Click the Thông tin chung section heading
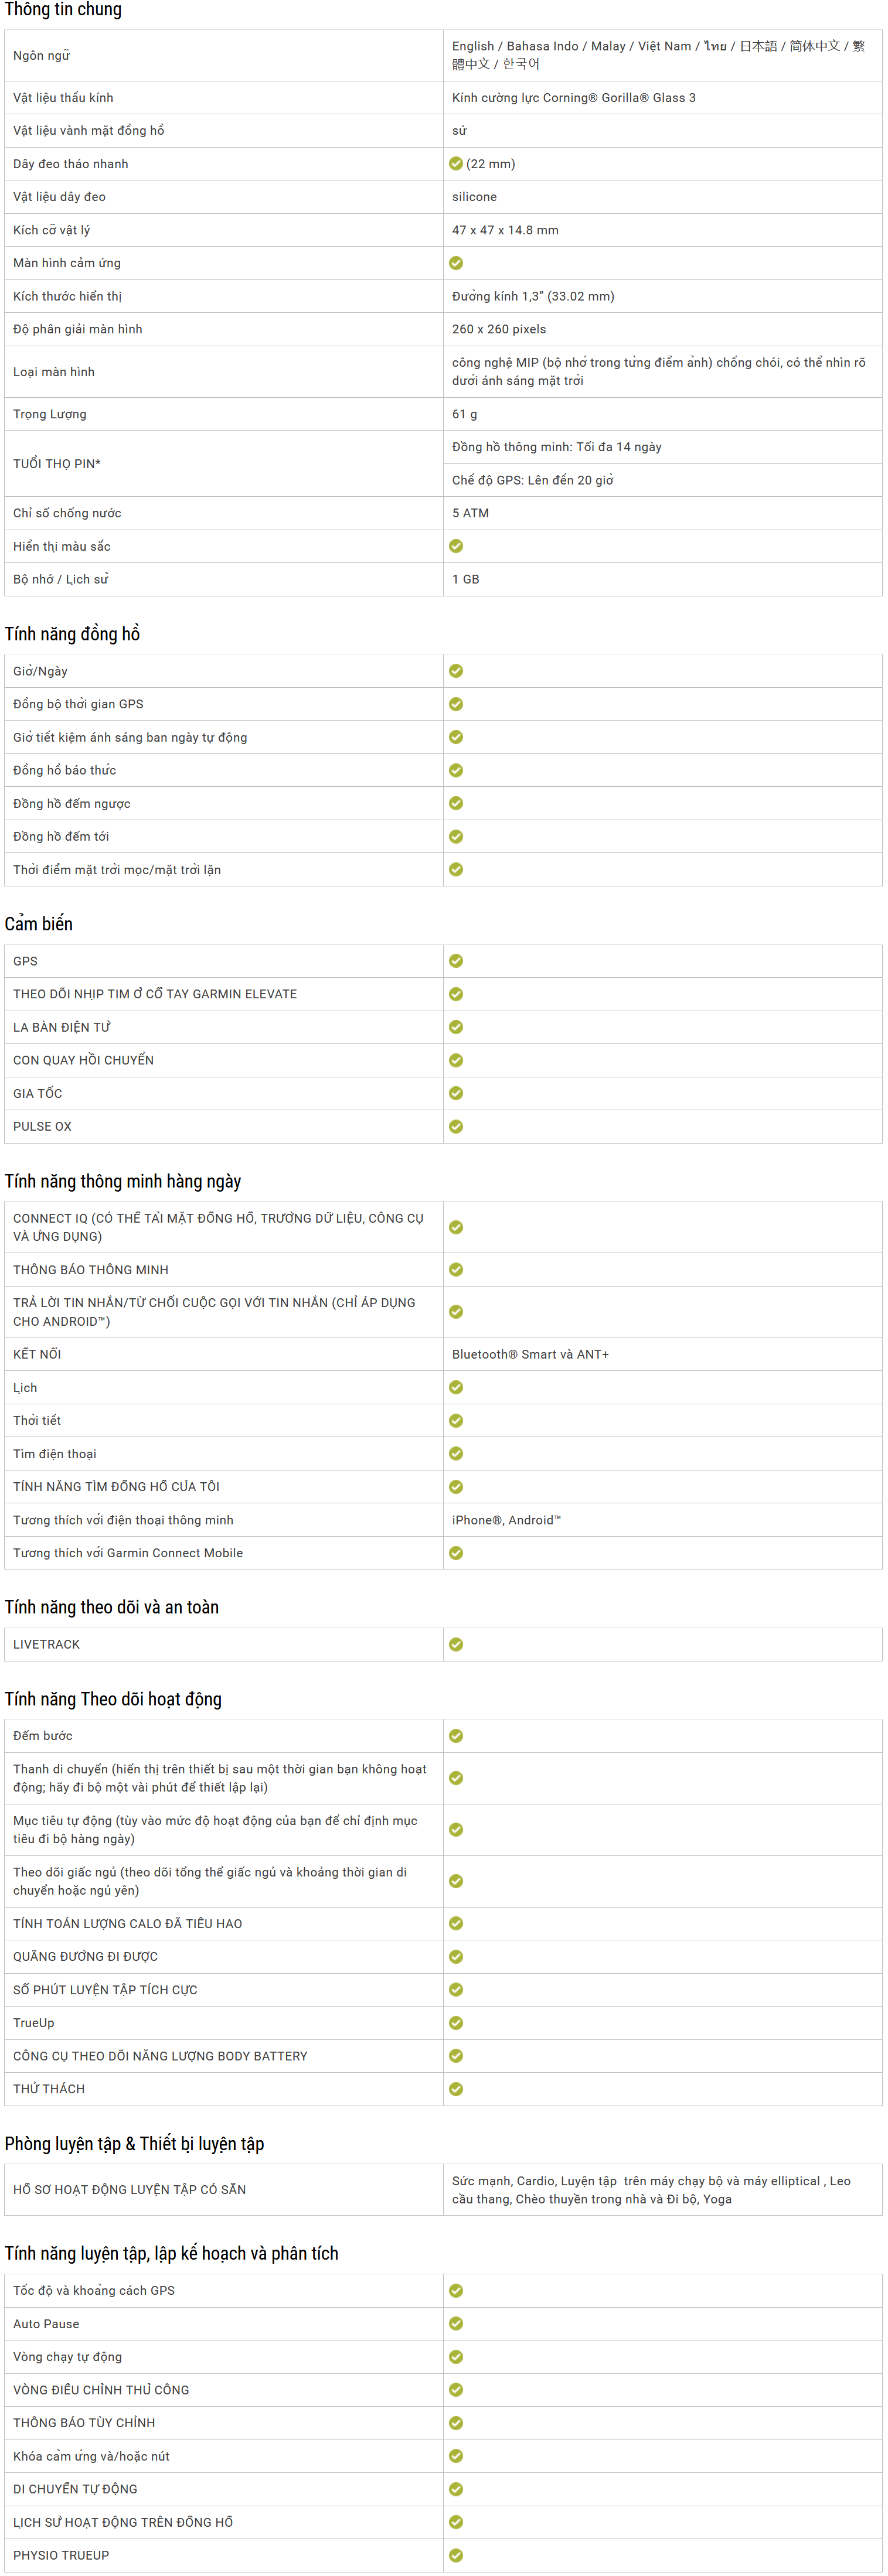888x2576 pixels. [x=63, y=10]
